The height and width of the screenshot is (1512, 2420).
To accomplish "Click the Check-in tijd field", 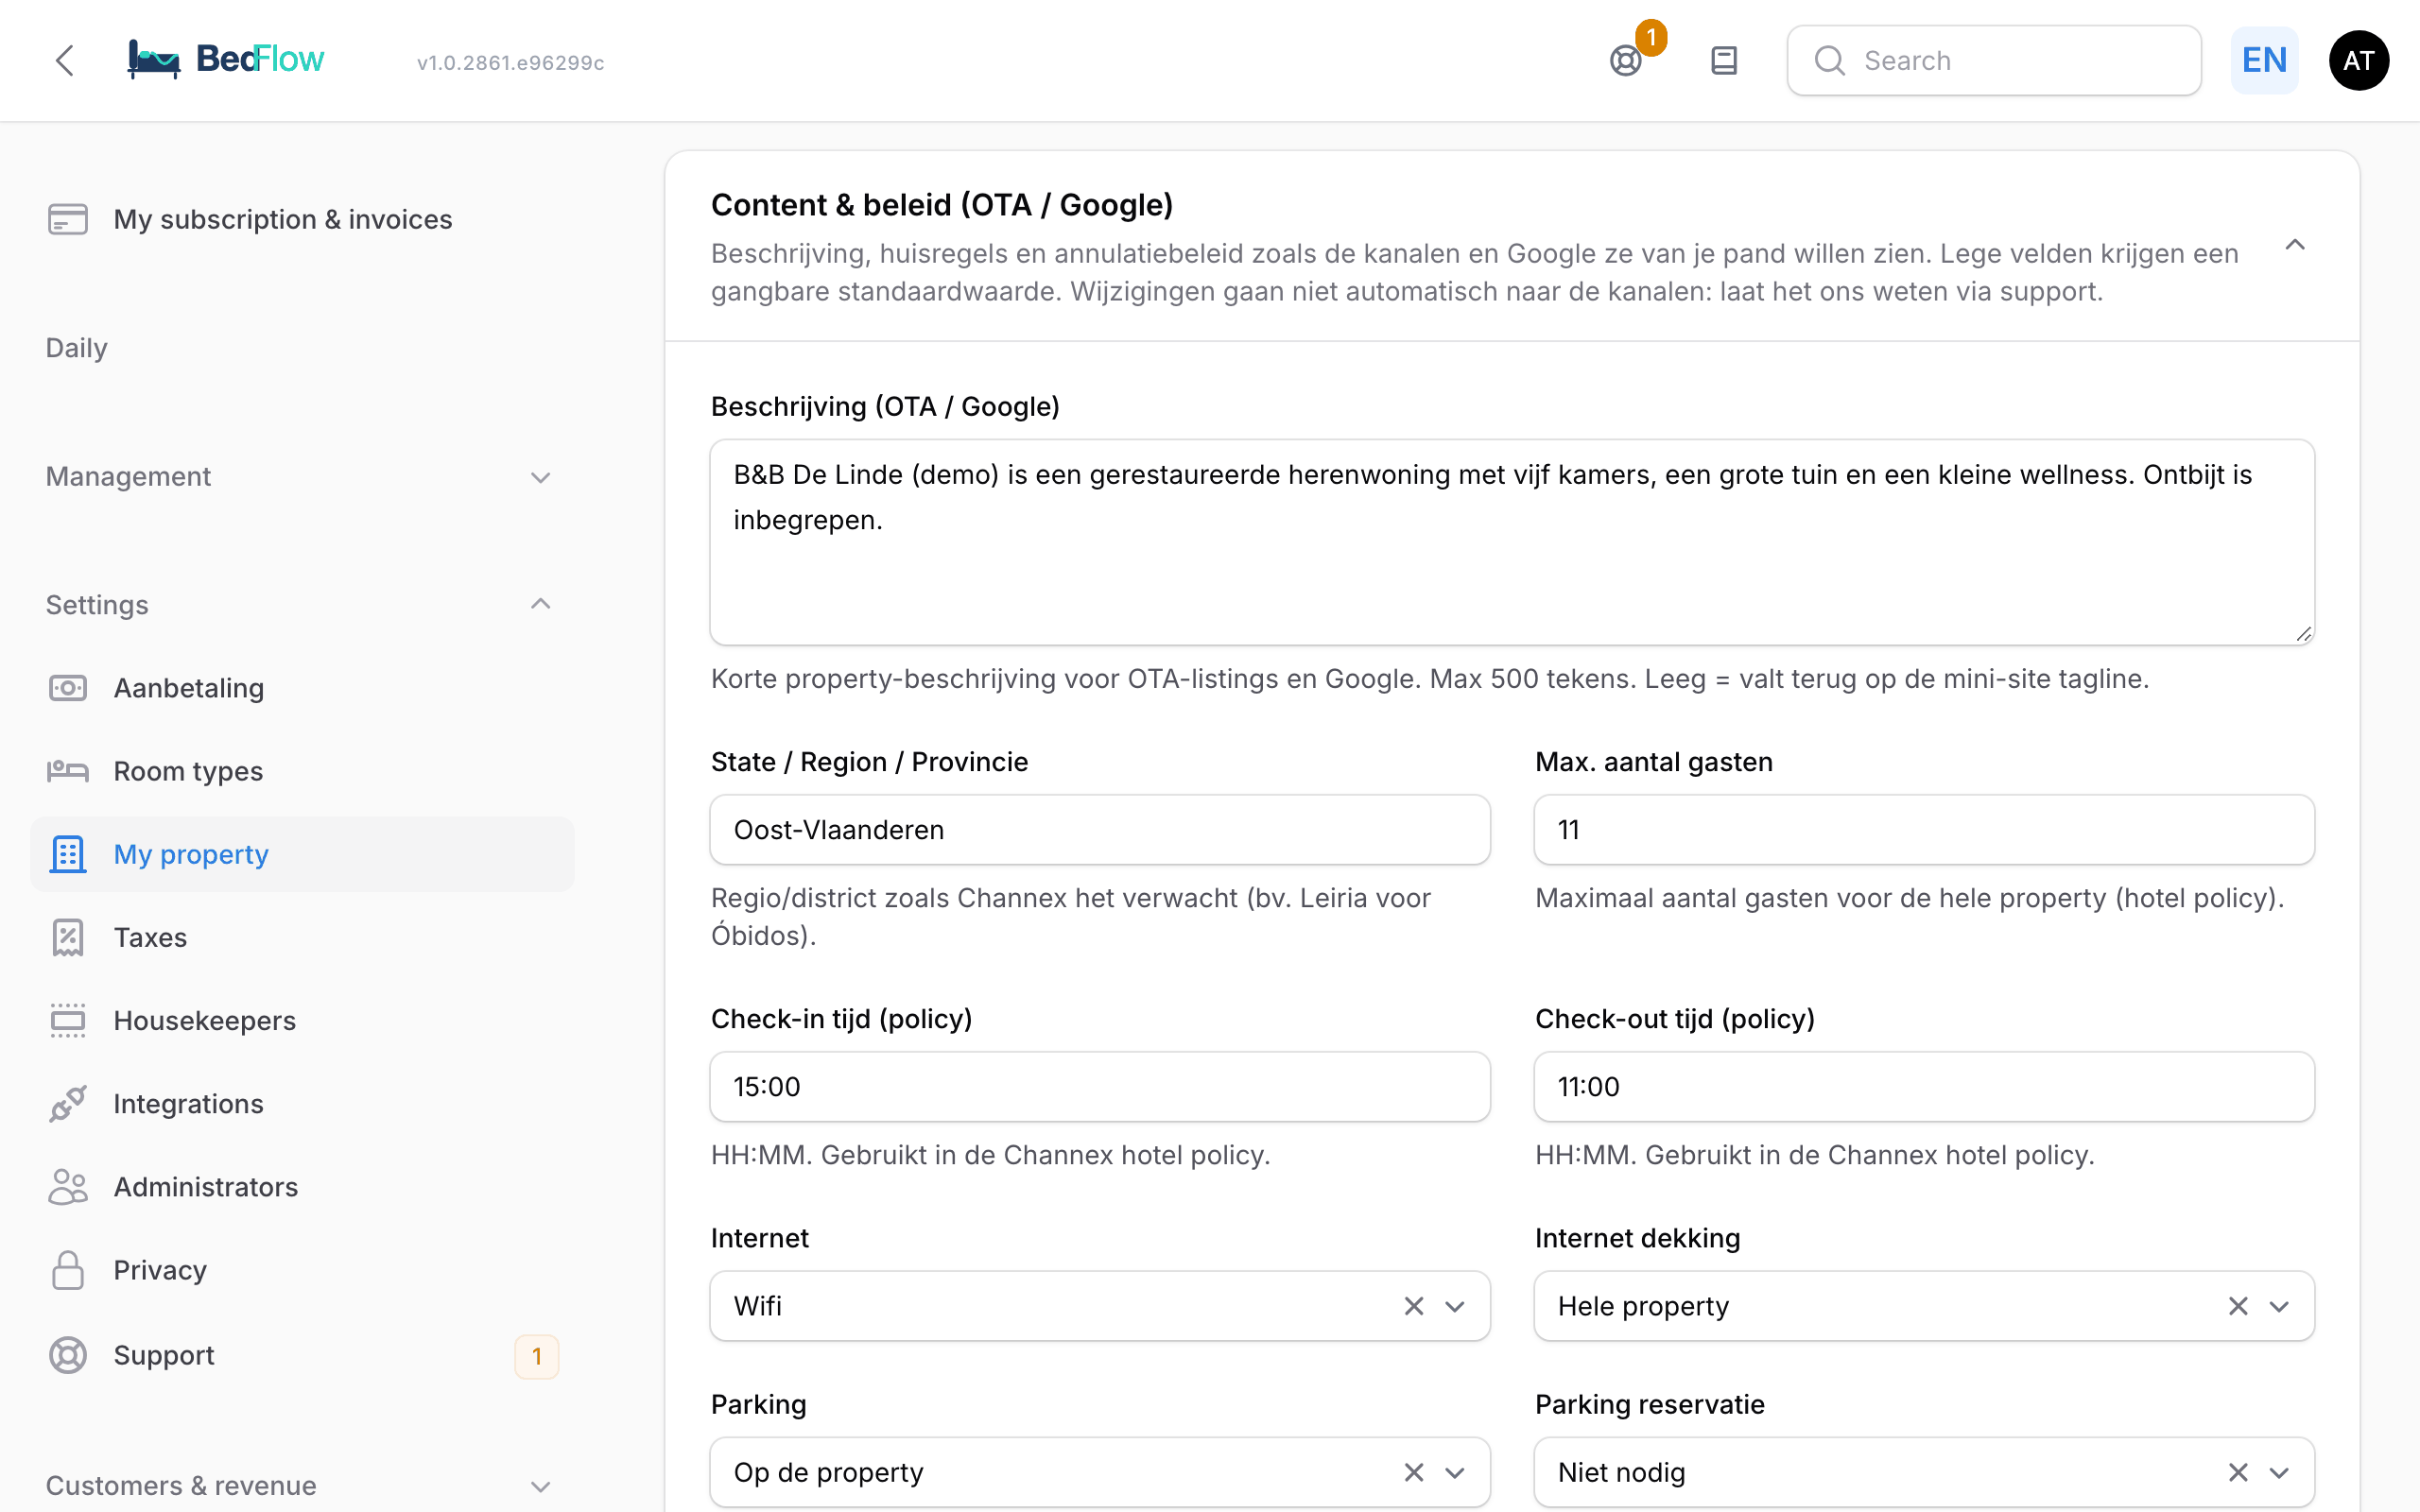I will point(1100,1087).
